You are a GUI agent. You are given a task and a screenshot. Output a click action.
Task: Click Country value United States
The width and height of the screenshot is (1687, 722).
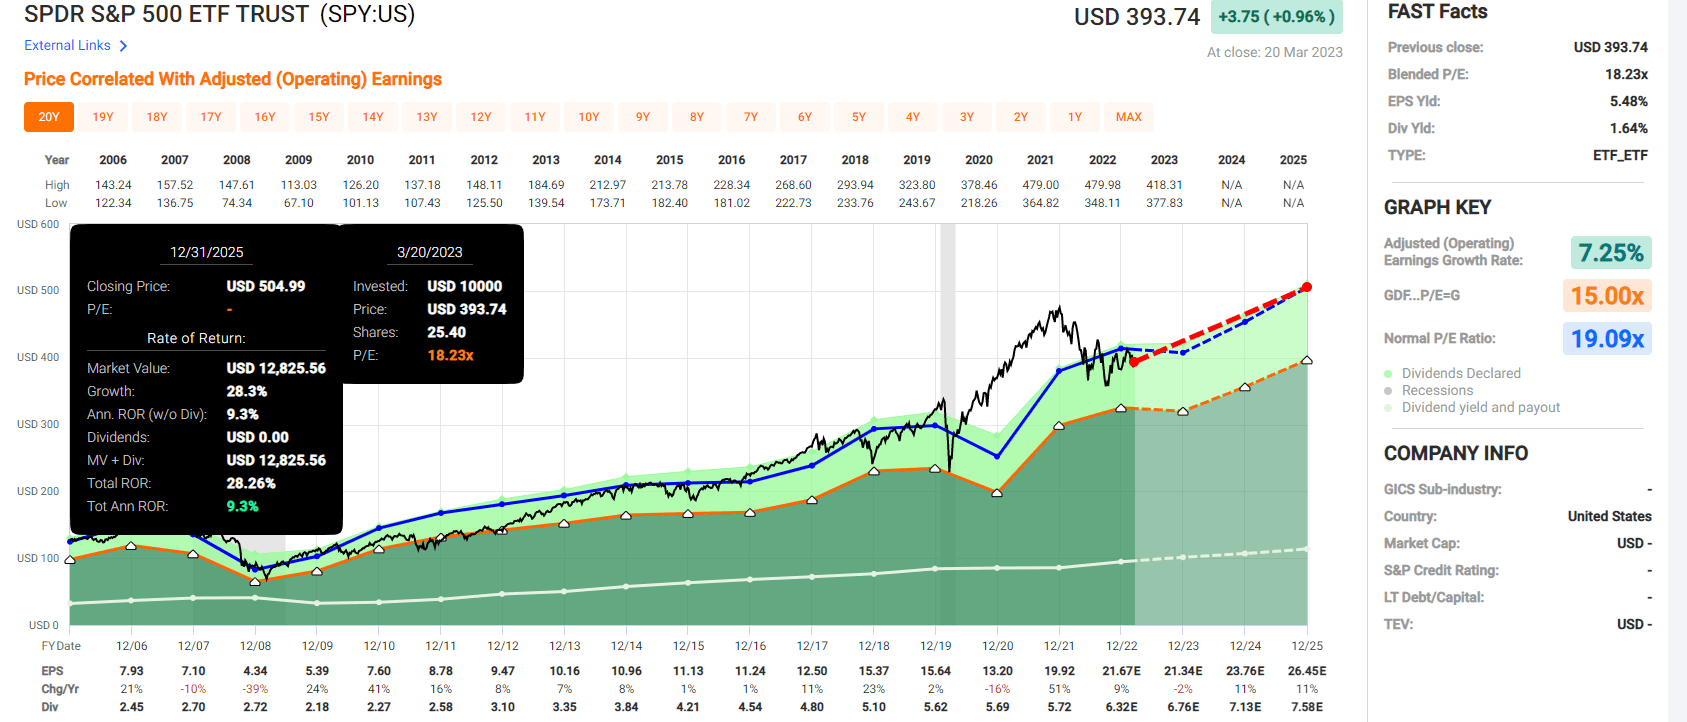1609,516
